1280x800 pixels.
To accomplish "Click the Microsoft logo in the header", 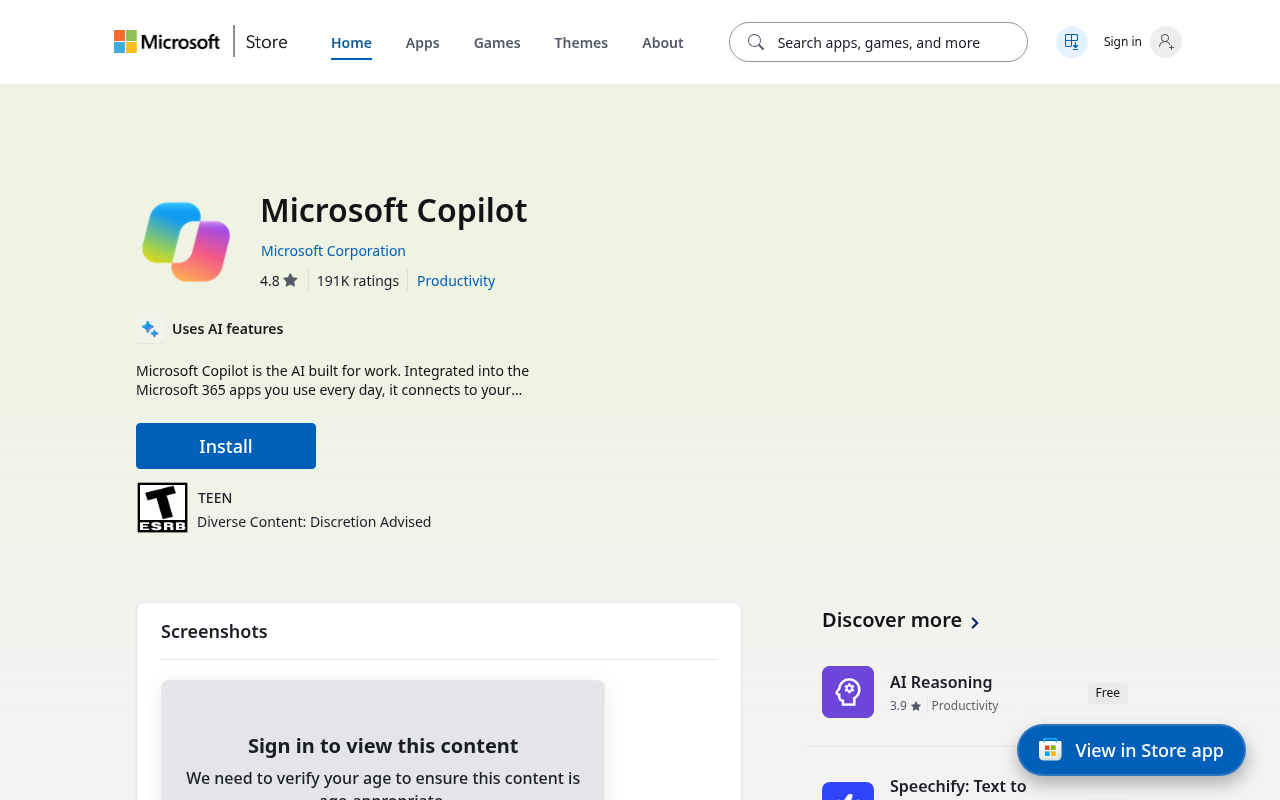I will click(x=167, y=42).
